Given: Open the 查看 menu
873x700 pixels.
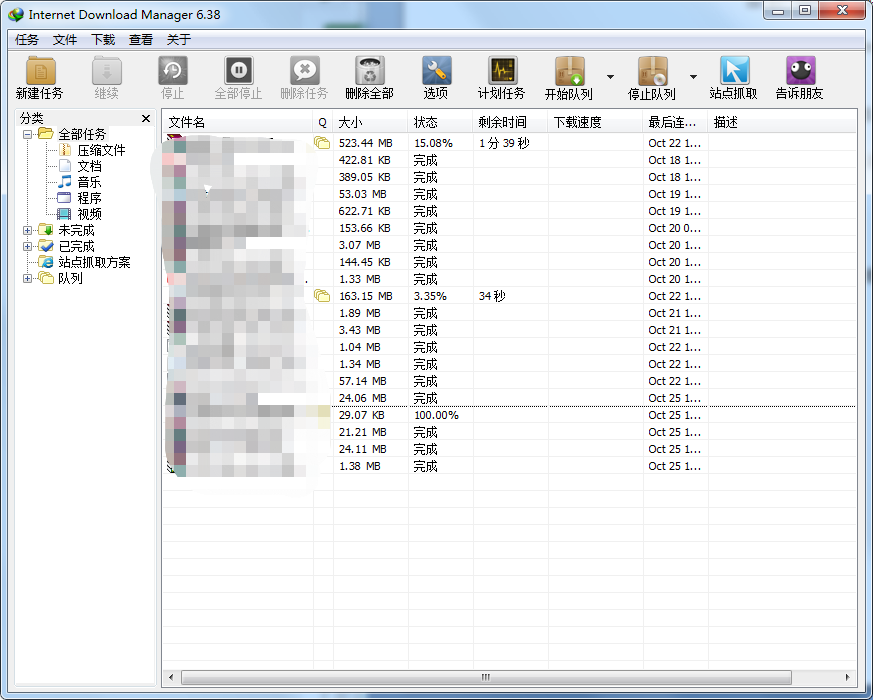Looking at the screenshot, I should click(141, 40).
